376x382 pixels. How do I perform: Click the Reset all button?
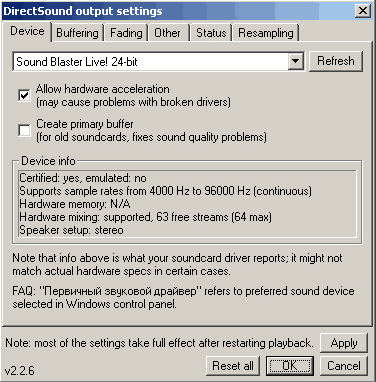click(233, 366)
